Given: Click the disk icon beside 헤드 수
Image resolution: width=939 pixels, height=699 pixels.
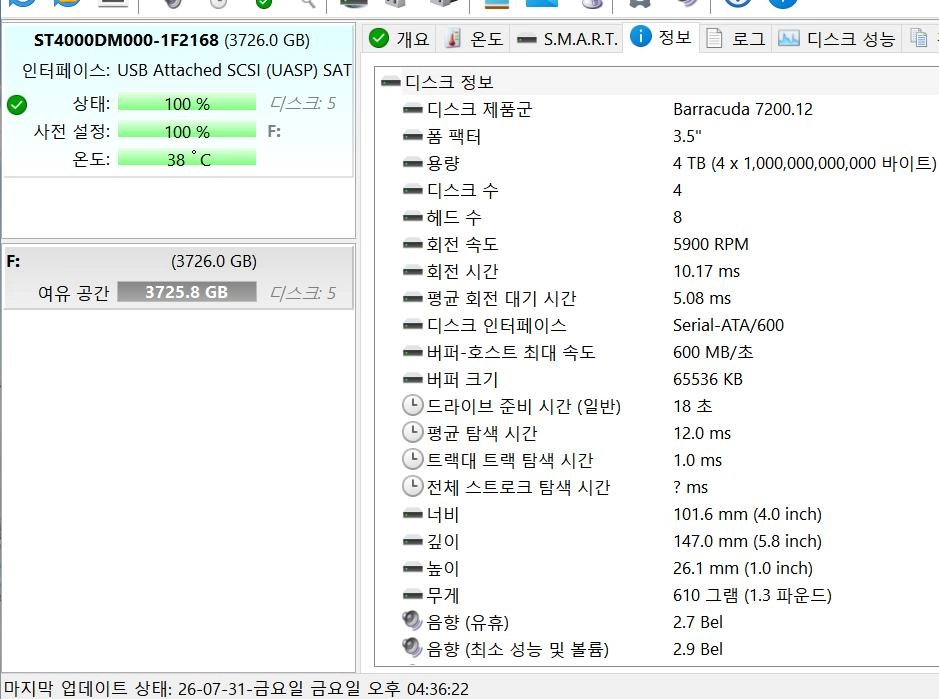Looking at the screenshot, I should click(413, 217).
